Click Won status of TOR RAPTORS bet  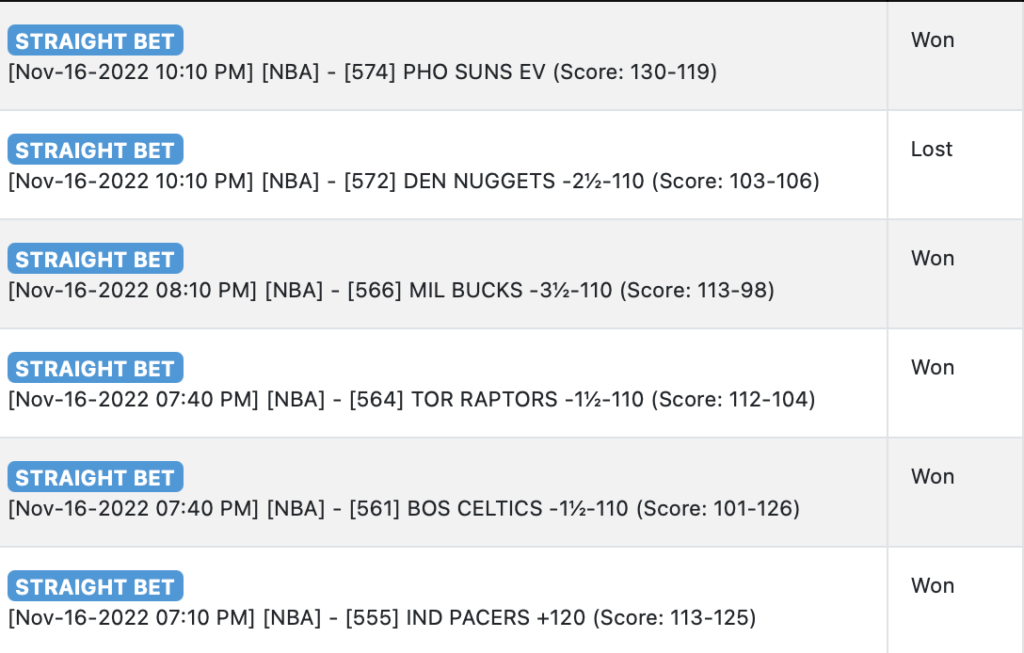[933, 368]
